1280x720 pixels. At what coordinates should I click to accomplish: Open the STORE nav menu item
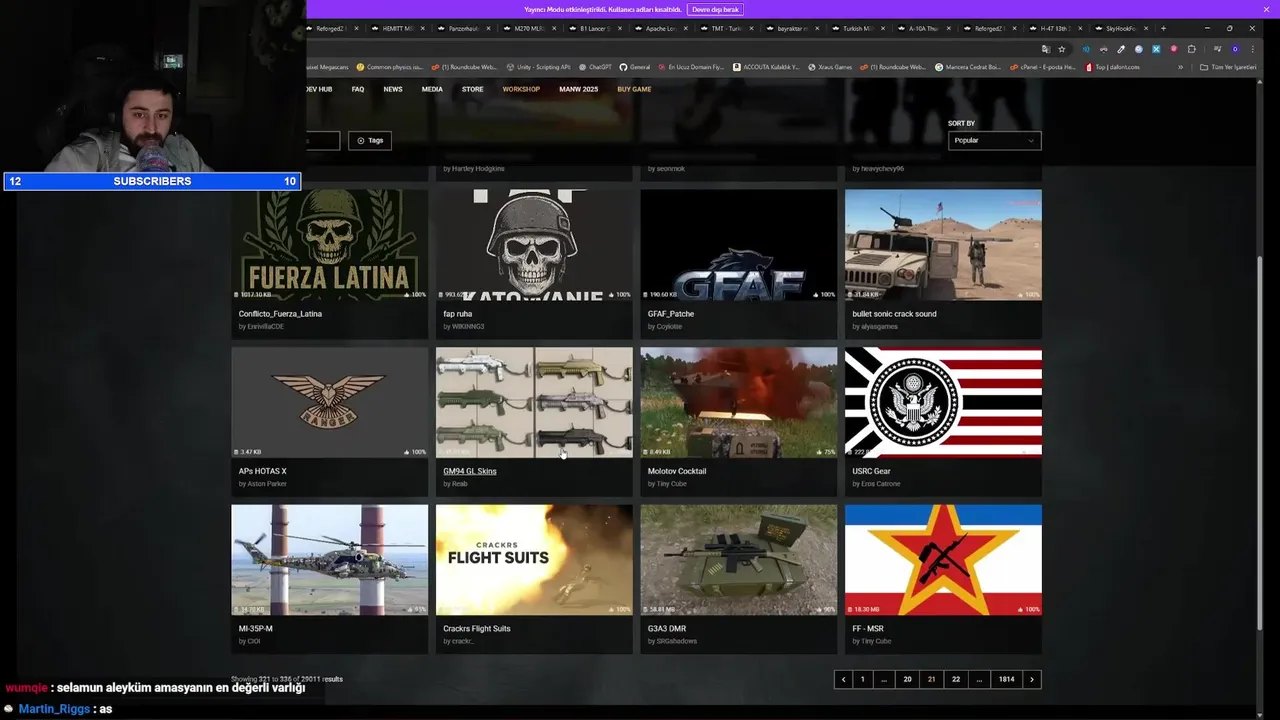(472, 89)
